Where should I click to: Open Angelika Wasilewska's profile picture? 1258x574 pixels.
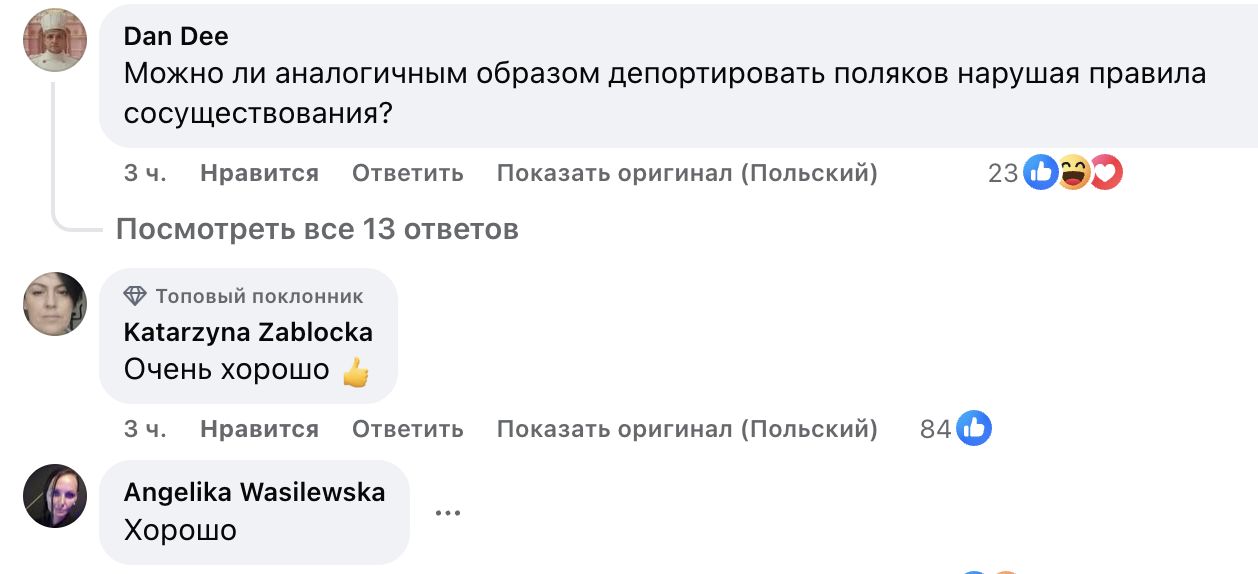coord(55,496)
